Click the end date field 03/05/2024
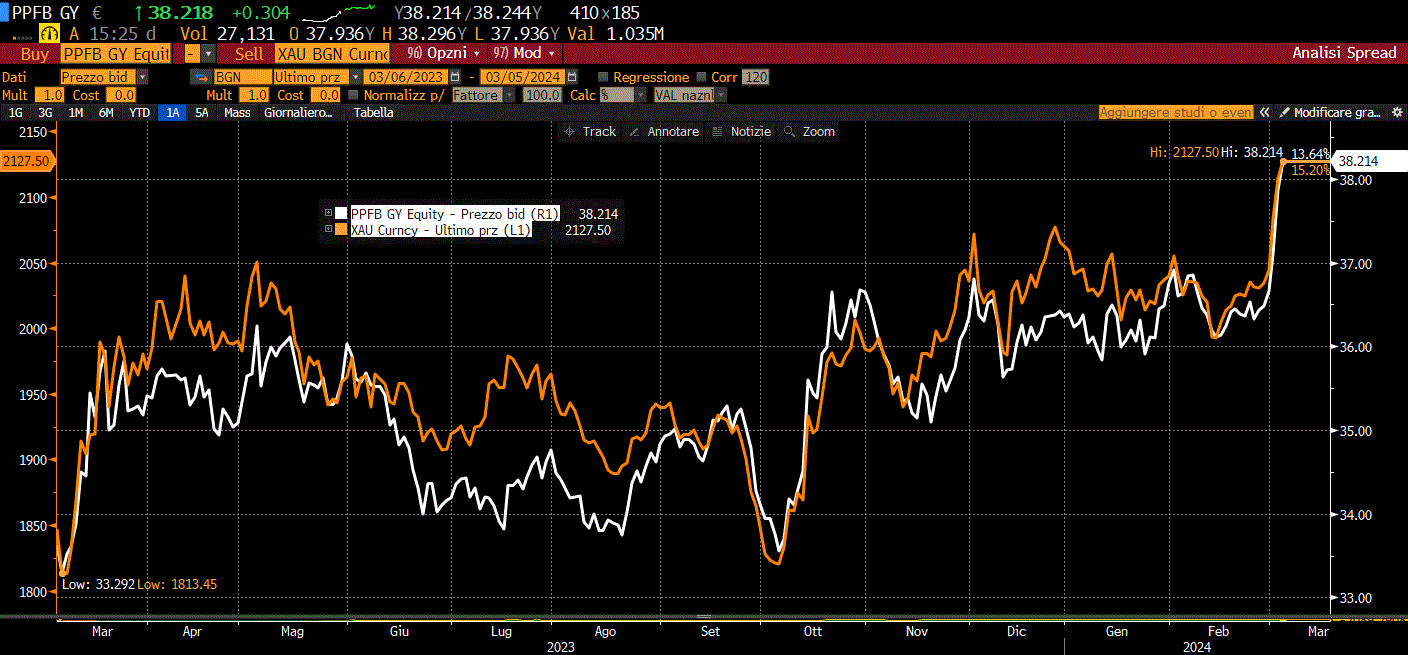This screenshot has width=1408, height=655. [521, 77]
